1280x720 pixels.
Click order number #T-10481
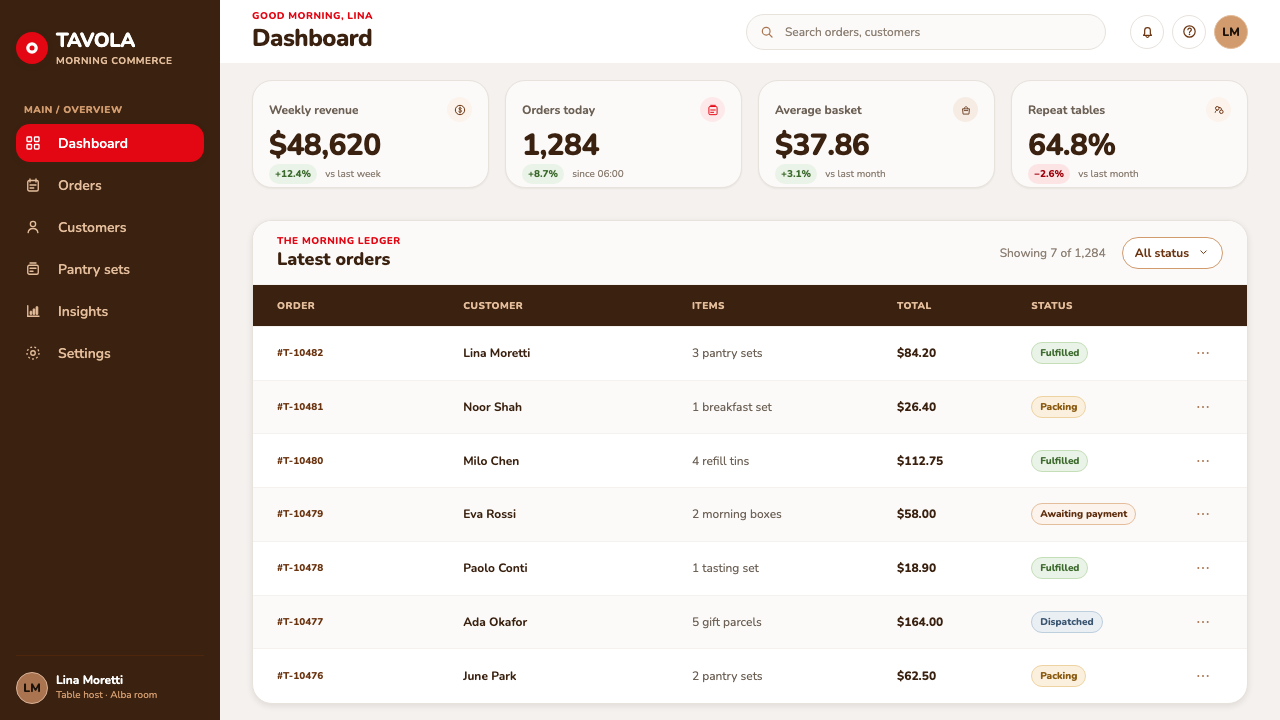coord(300,407)
